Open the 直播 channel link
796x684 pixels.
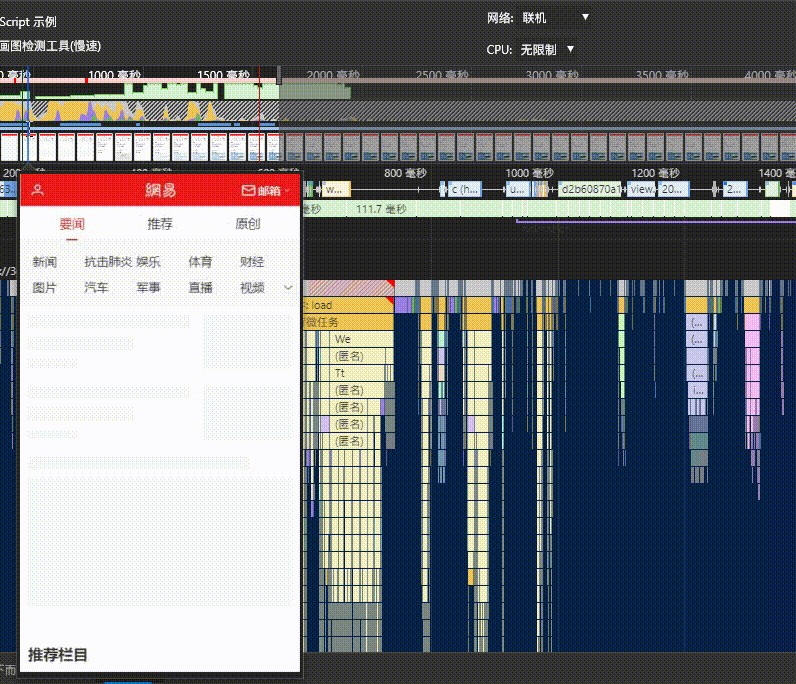(x=201, y=288)
